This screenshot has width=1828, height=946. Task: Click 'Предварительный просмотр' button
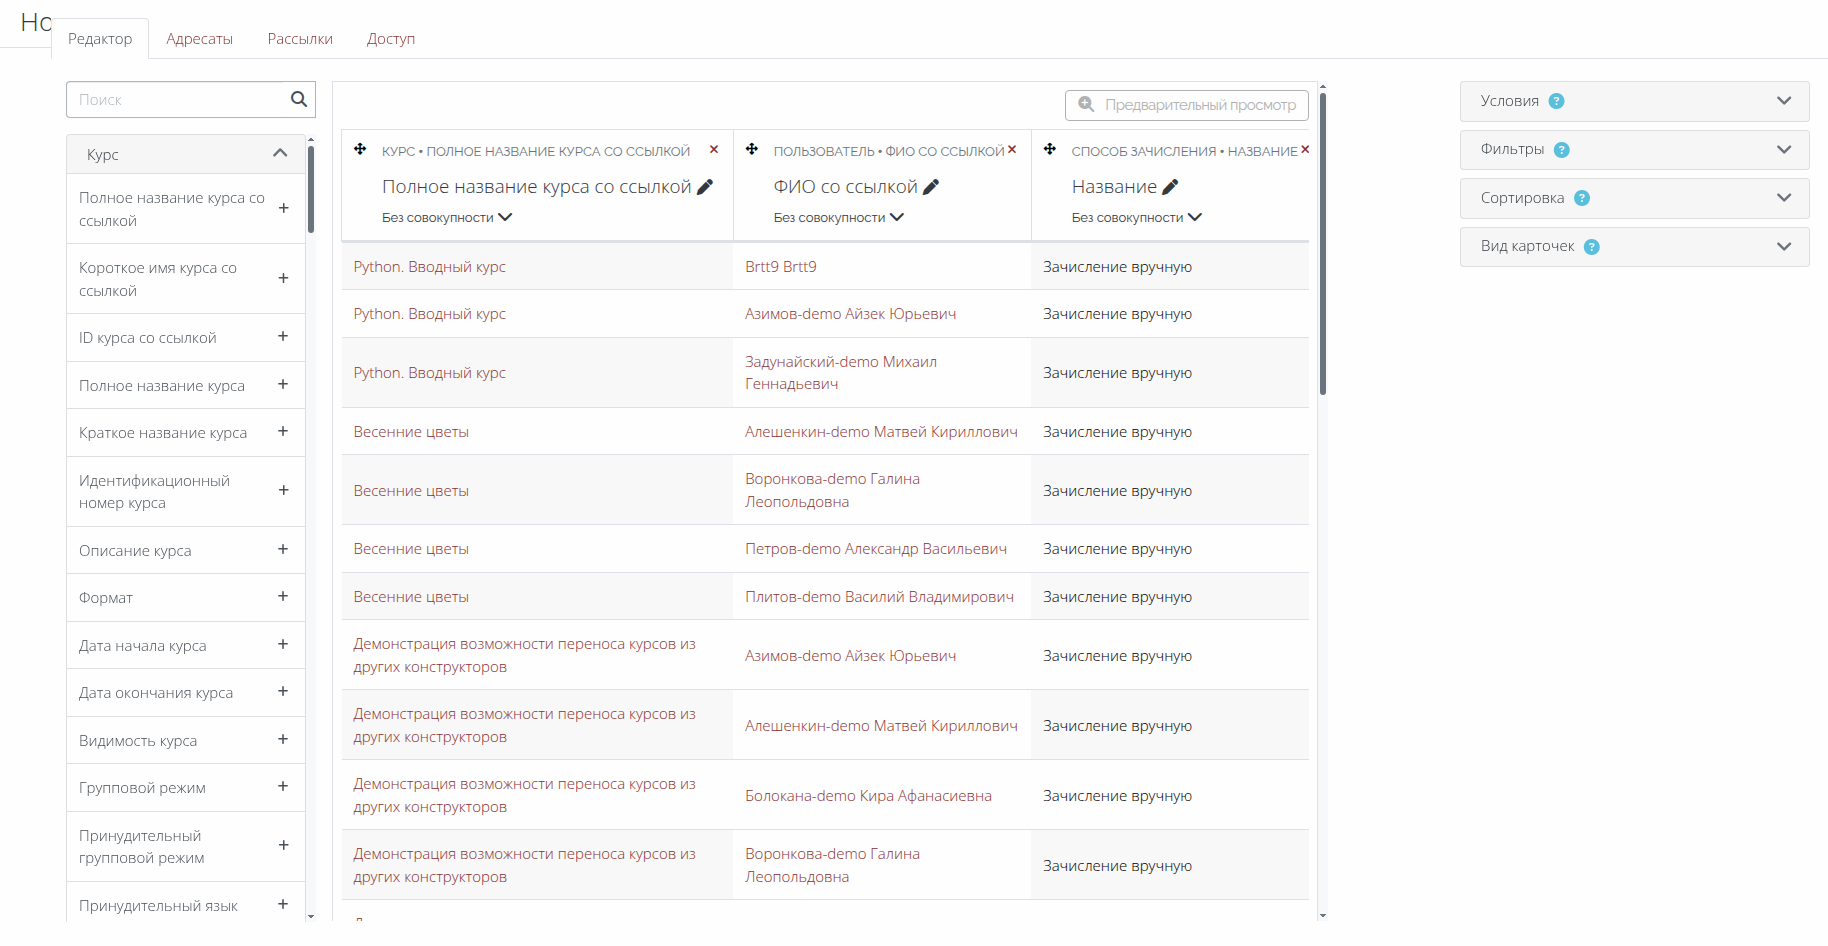pyautogui.click(x=1187, y=105)
